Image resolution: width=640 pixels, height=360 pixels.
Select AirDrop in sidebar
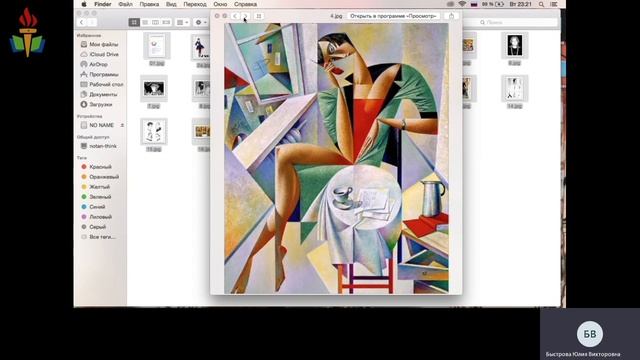(94, 64)
